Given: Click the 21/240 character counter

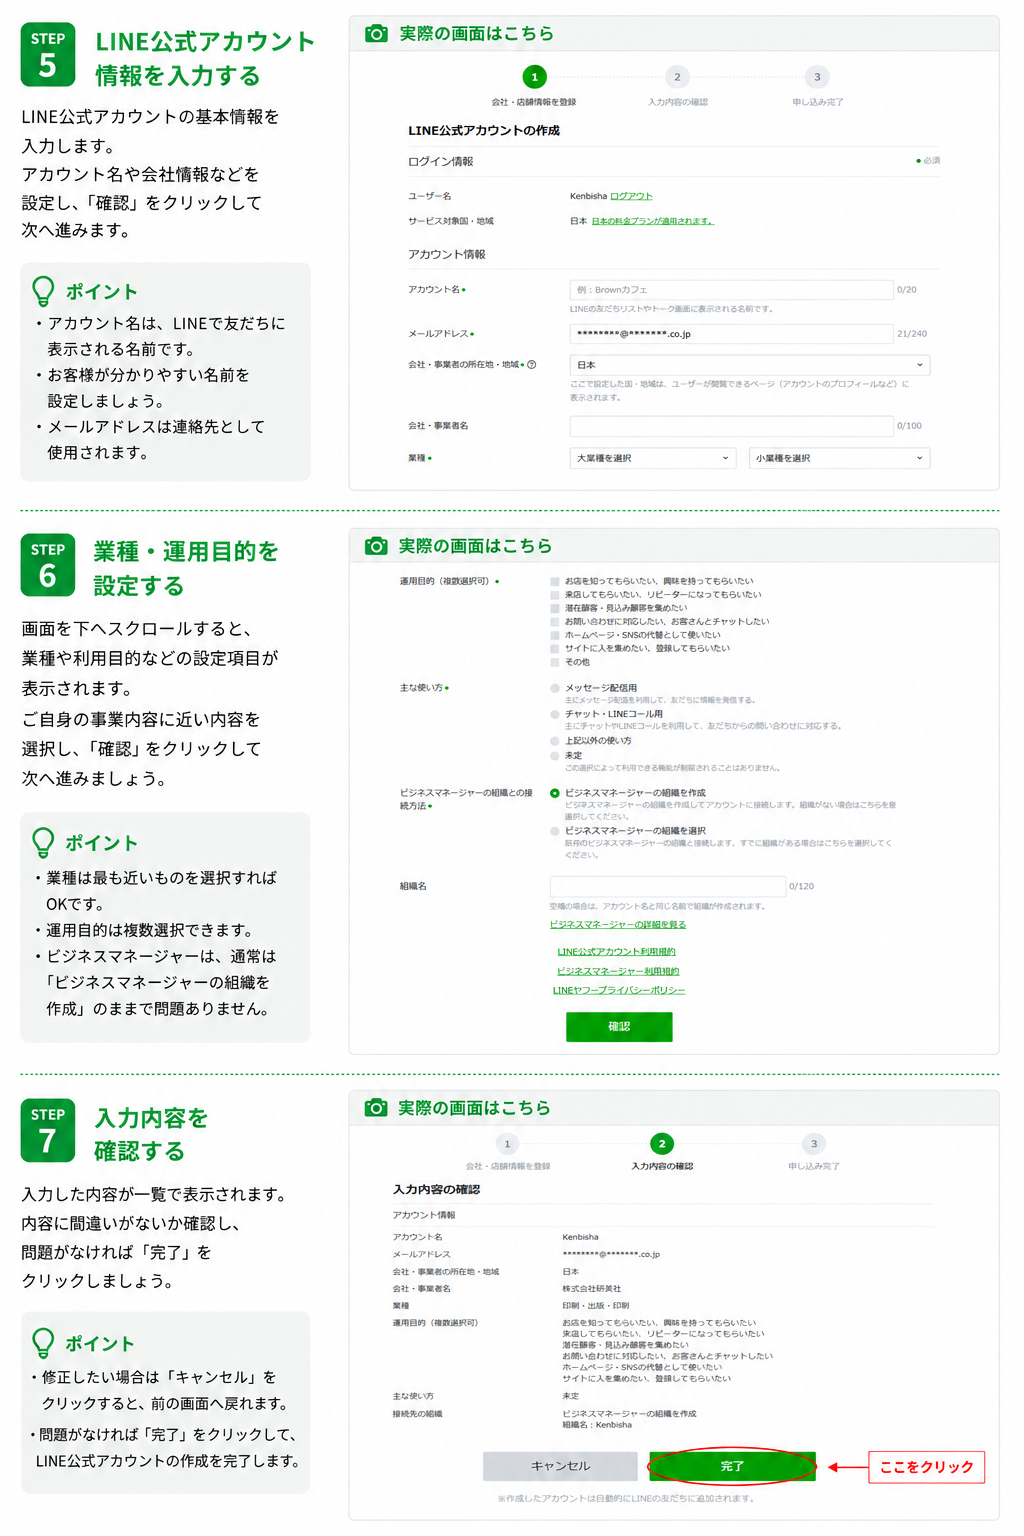Looking at the screenshot, I should 912,334.
